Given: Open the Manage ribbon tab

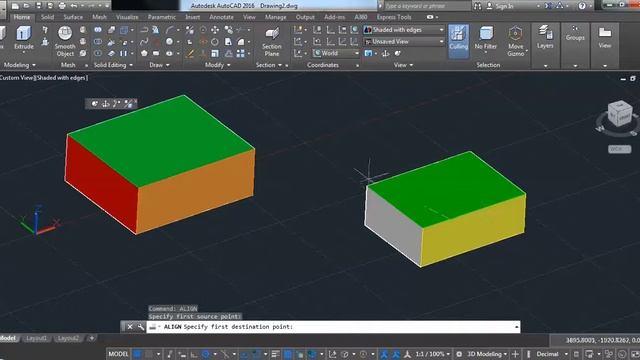Looking at the screenshot, I should pyautogui.click(x=276, y=17).
